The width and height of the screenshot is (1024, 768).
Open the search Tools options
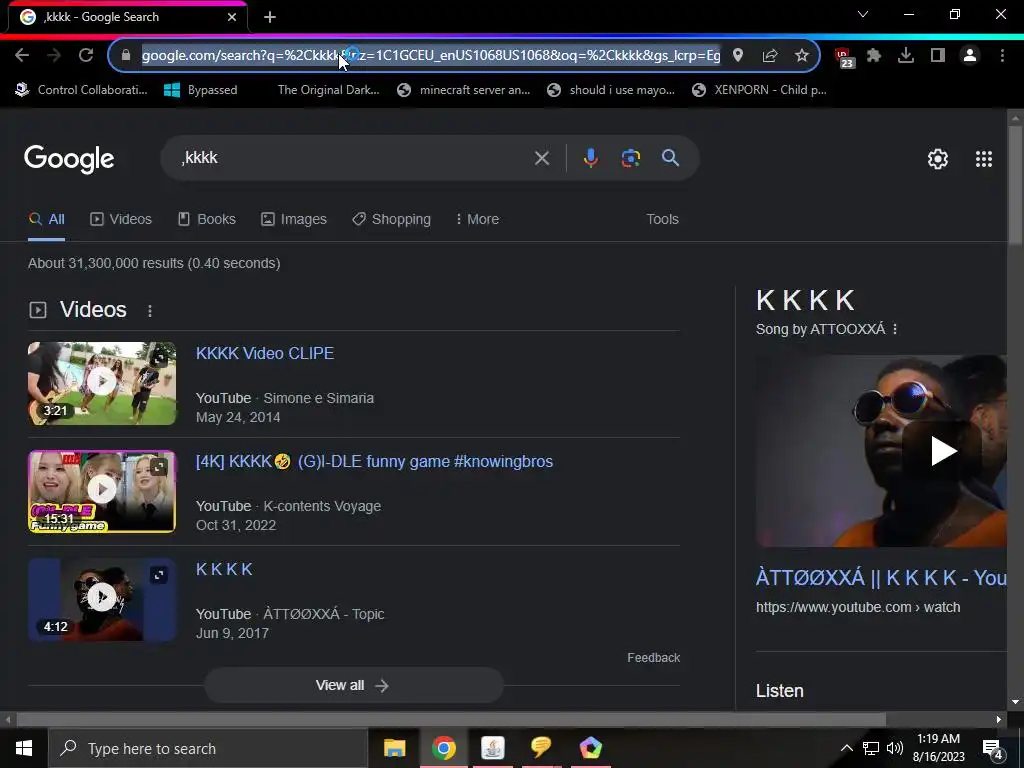click(x=662, y=219)
